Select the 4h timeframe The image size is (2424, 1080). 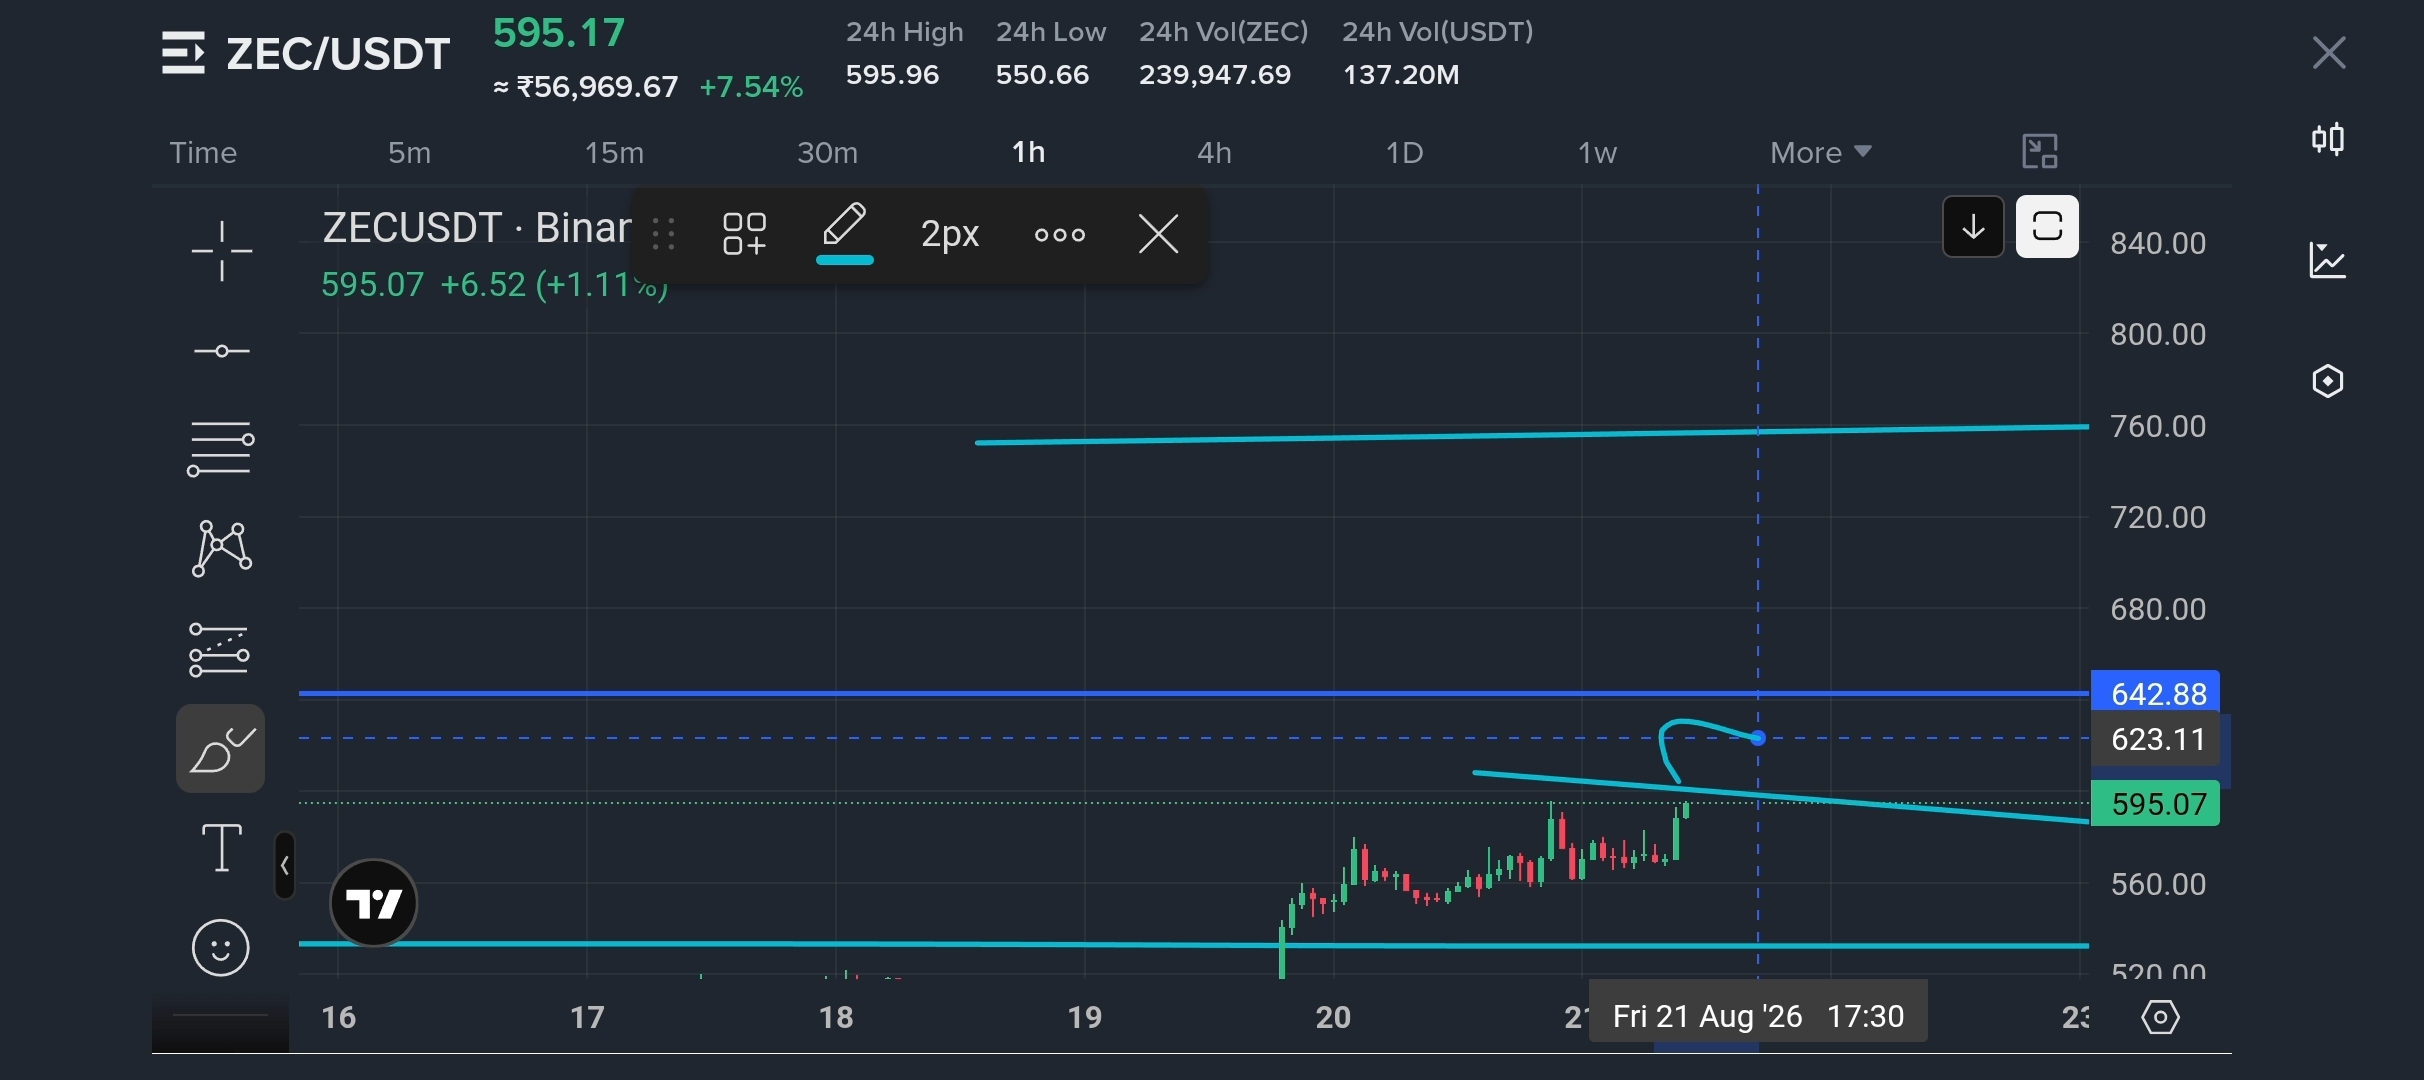pyautogui.click(x=1214, y=152)
